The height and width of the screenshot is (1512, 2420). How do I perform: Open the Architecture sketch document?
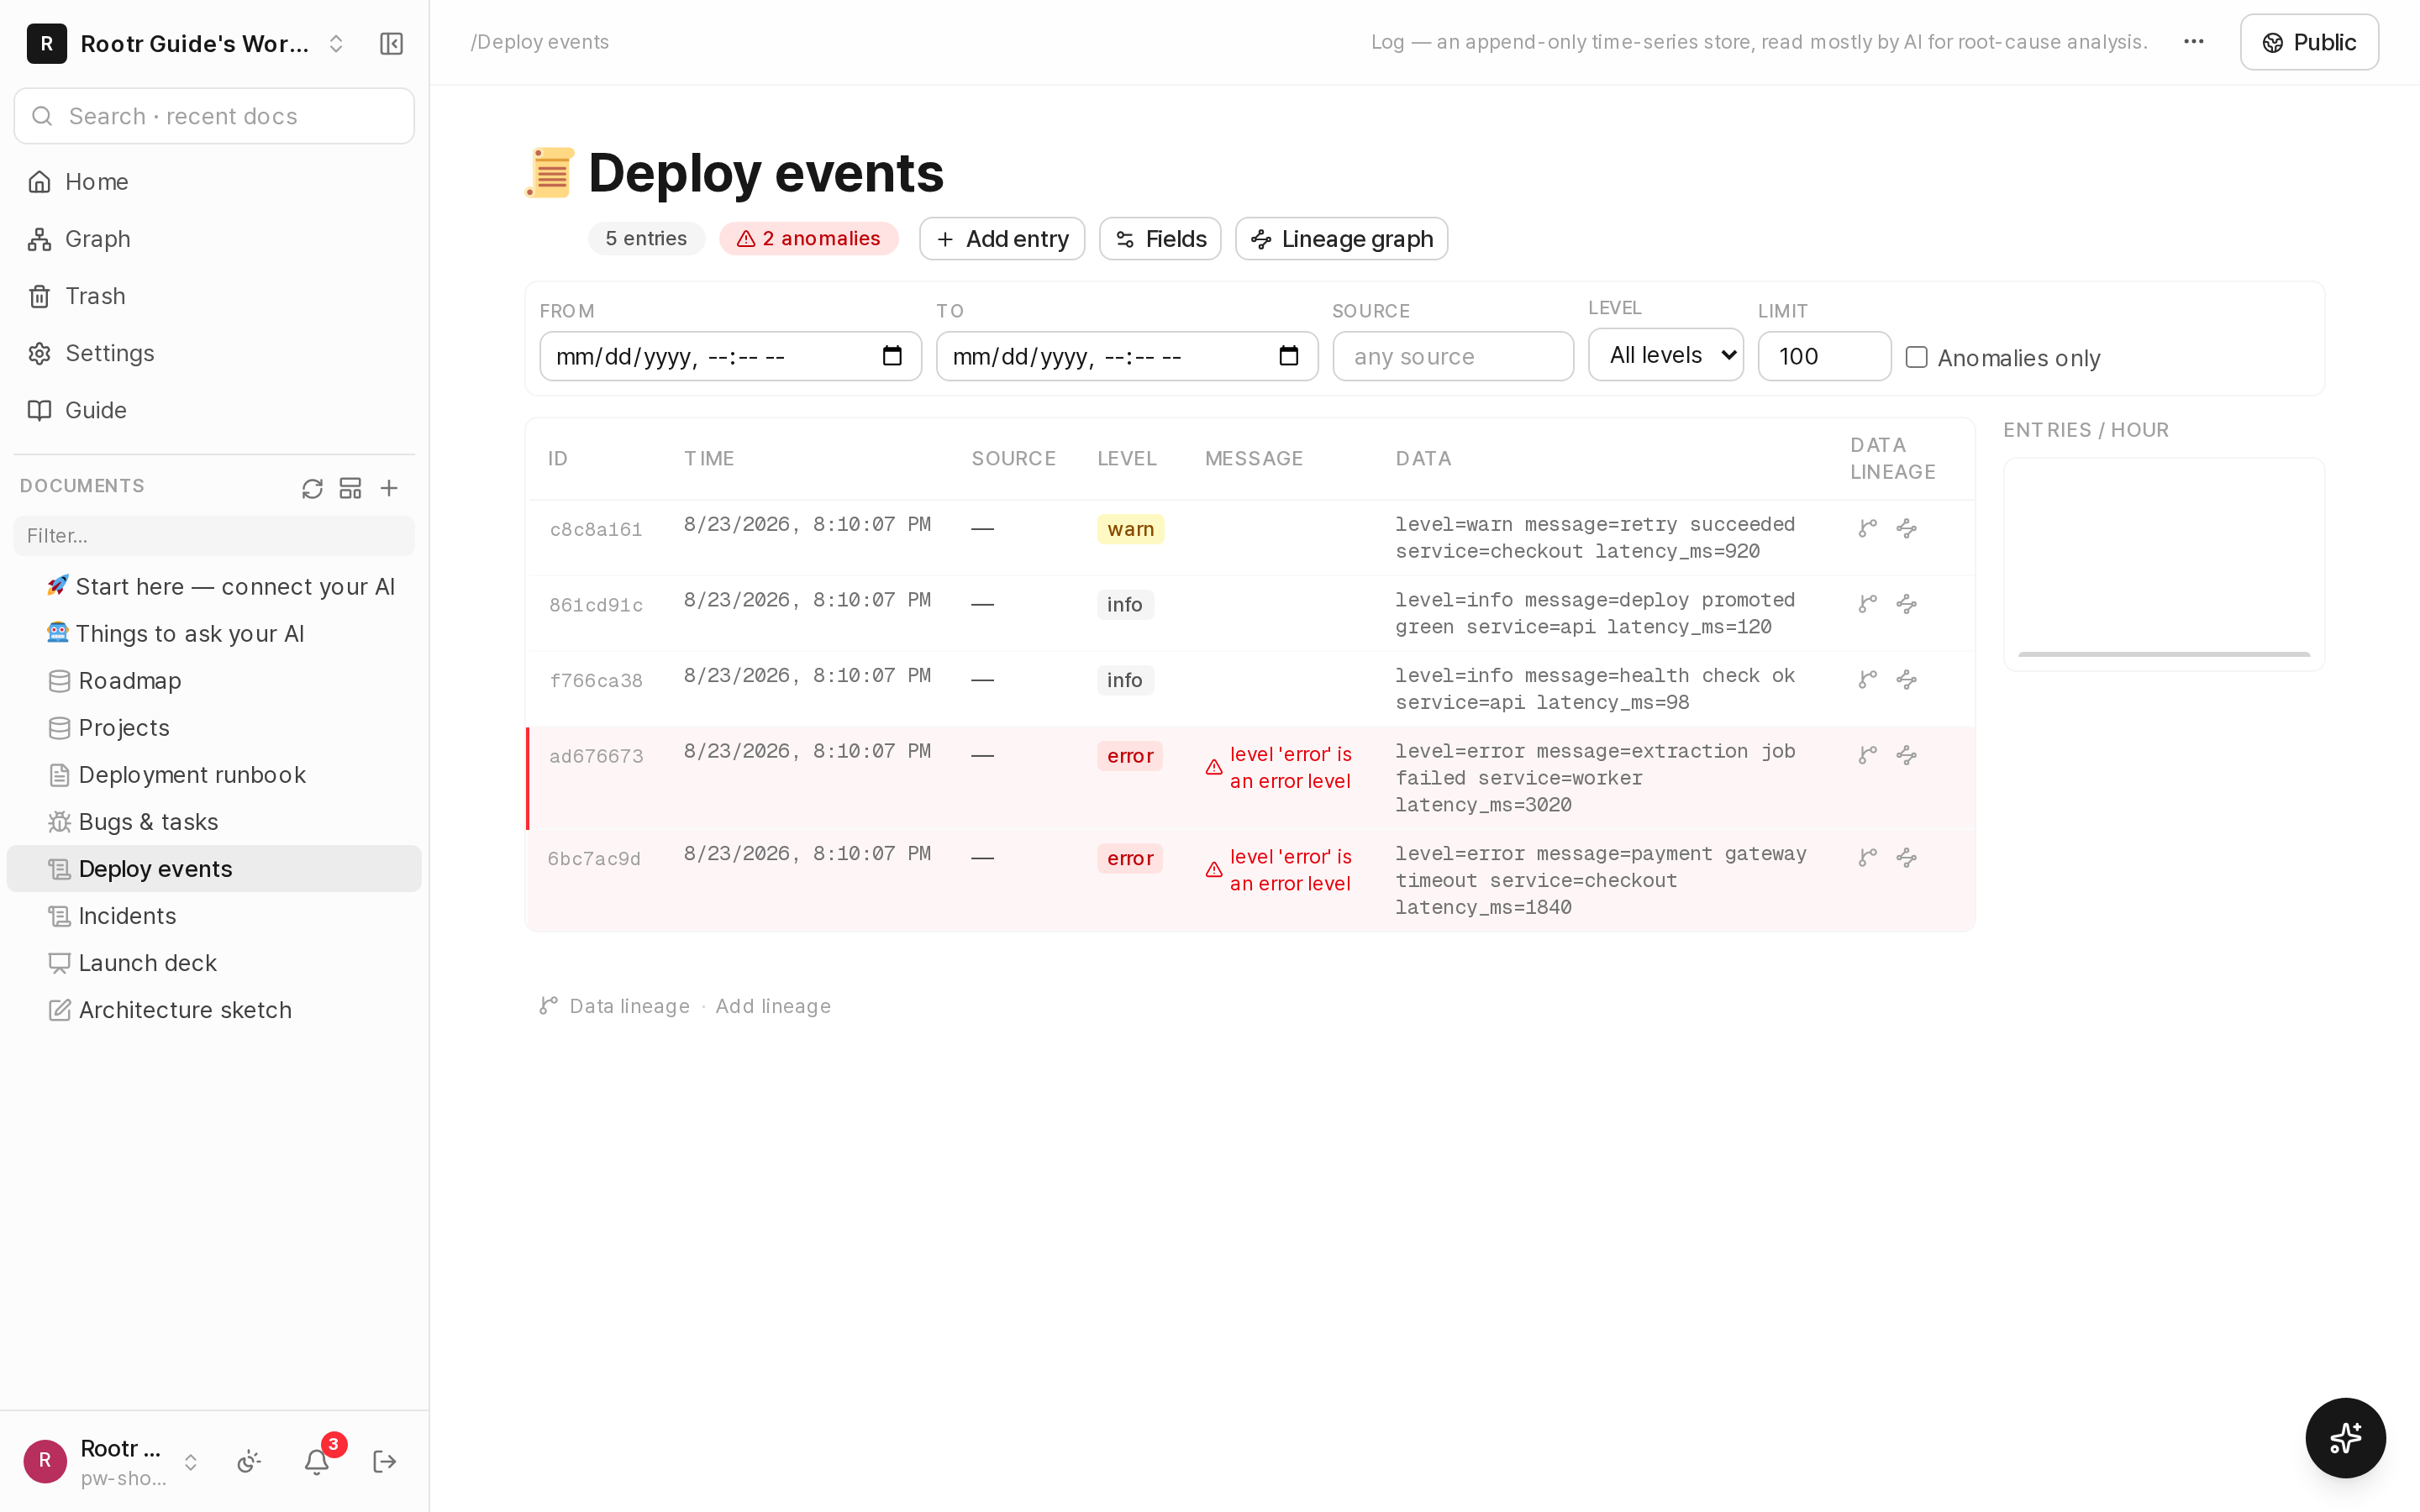[214, 1010]
